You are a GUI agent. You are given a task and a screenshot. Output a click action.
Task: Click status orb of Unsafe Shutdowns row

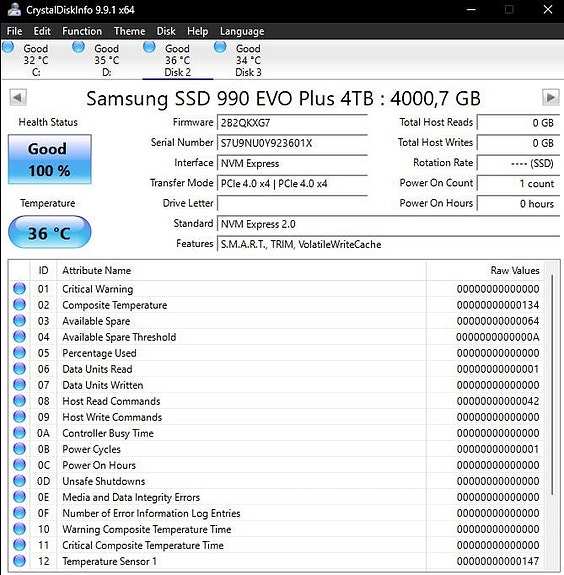(19, 481)
